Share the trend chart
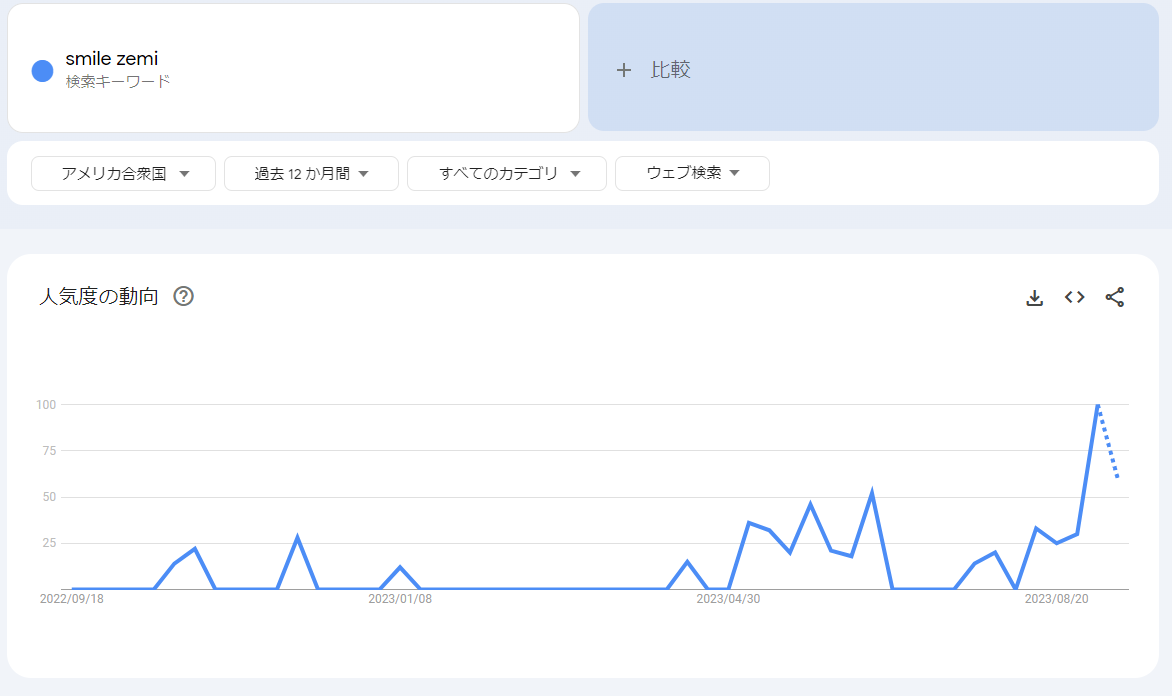This screenshot has width=1172, height=696. click(x=1114, y=298)
